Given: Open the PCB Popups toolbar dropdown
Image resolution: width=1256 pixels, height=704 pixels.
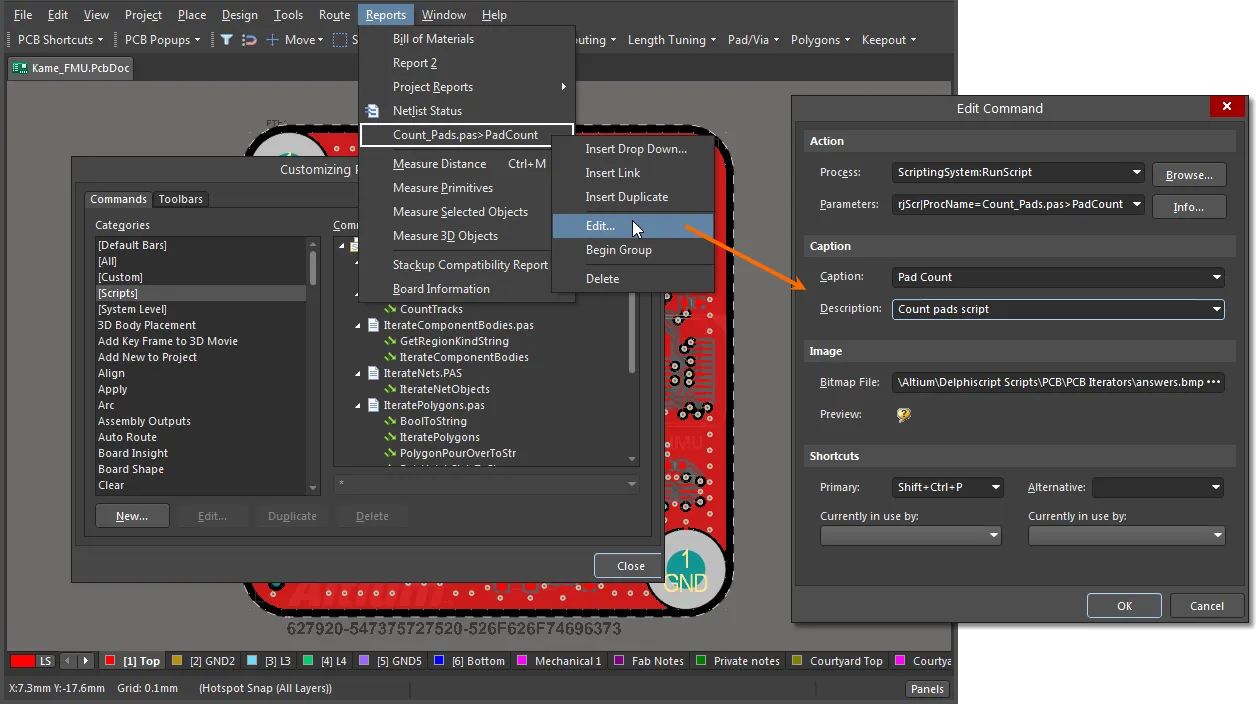Looking at the screenshot, I should pyautogui.click(x=197, y=40).
